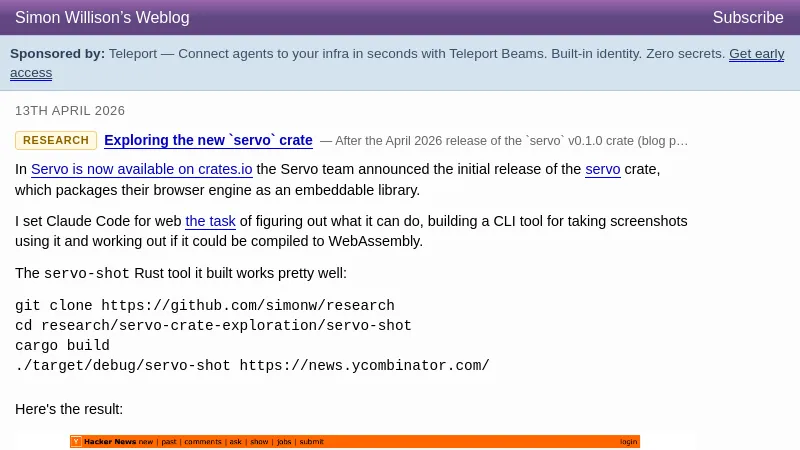This screenshot has width=800, height=450.
Task: Click the git clone command line
Action: pos(204,306)
